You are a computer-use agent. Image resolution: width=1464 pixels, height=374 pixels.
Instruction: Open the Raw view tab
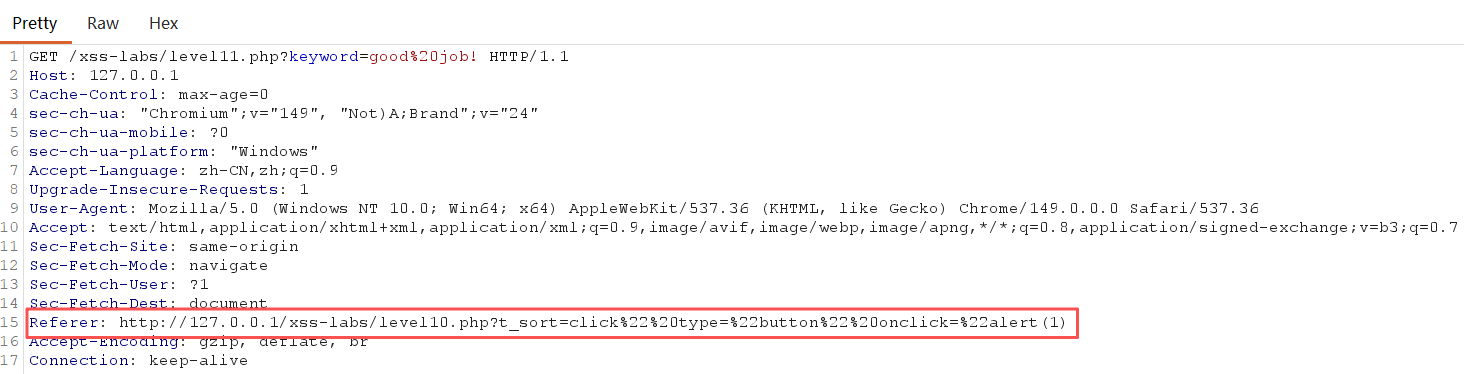pyautogui.click(x=103, y=22)
